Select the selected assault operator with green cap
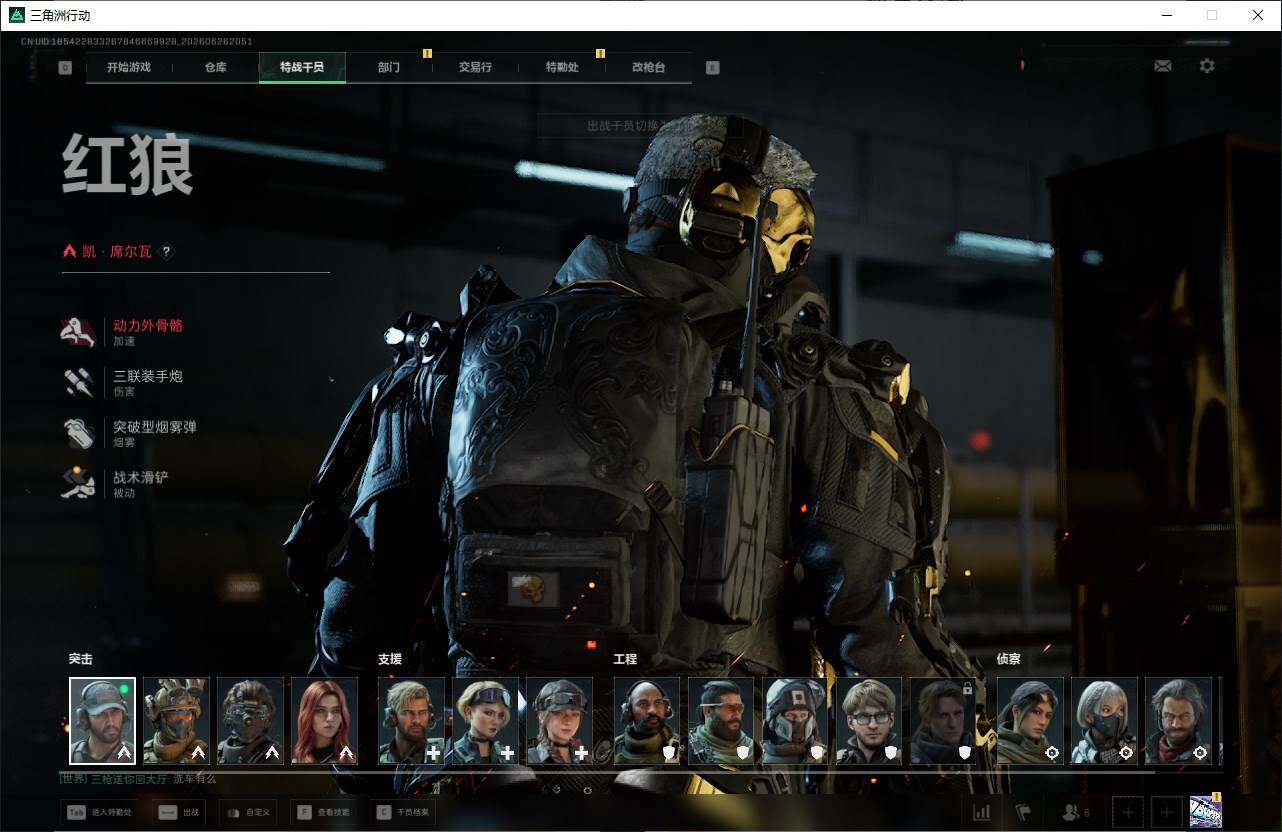This screenshot has width=1282, height=832. pyautogui.click(x=102, y=721)
